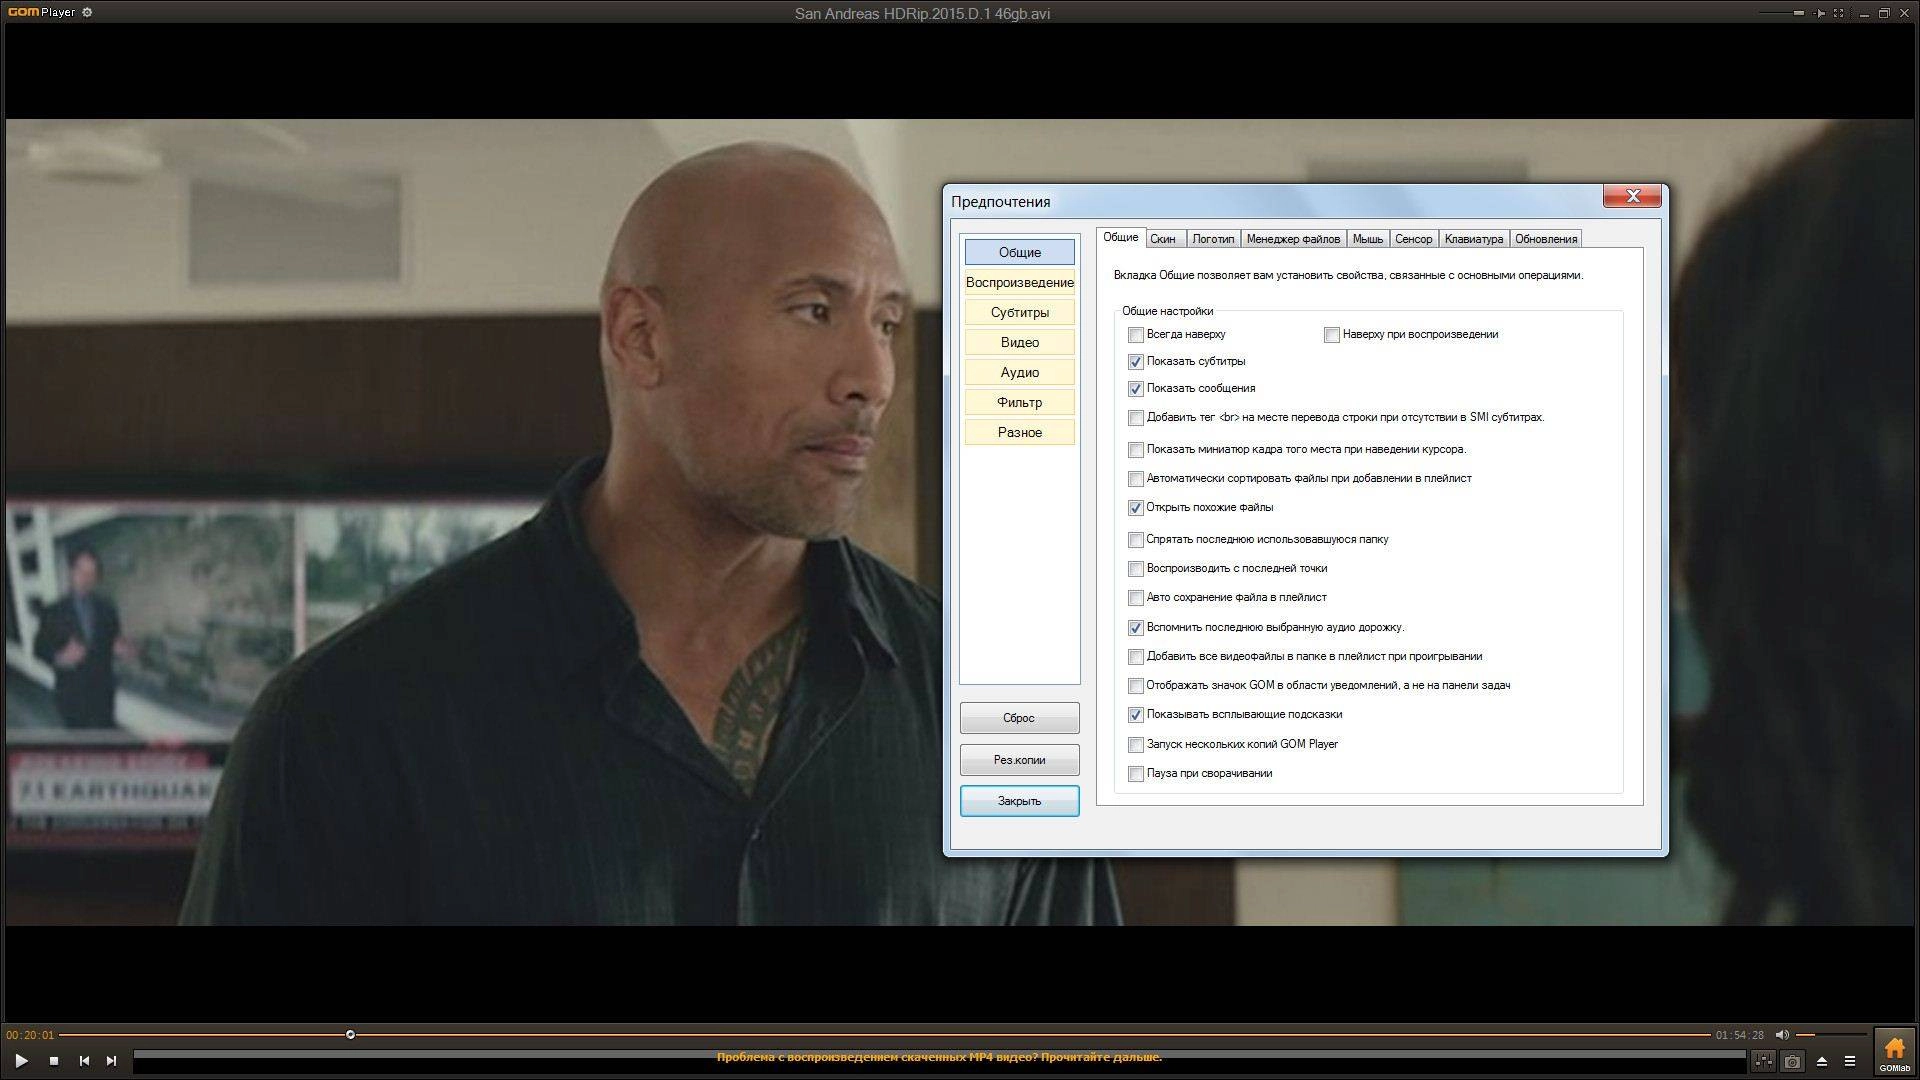Click the GOM Player logo in title bar
Viewport: 1920px width, 1080px height.
pos(41,13)
